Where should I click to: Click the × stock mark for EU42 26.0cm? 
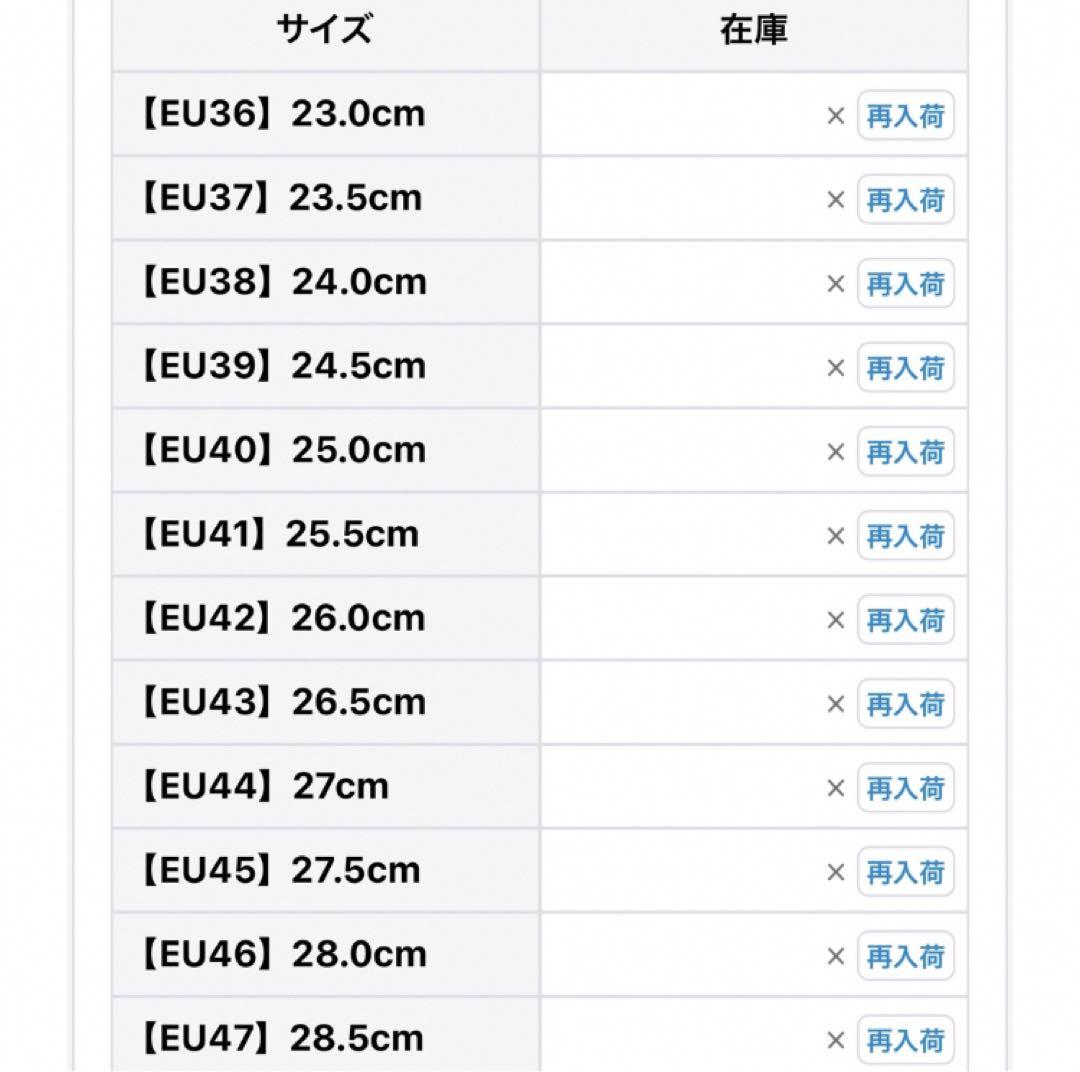click(x=835, y=620)
